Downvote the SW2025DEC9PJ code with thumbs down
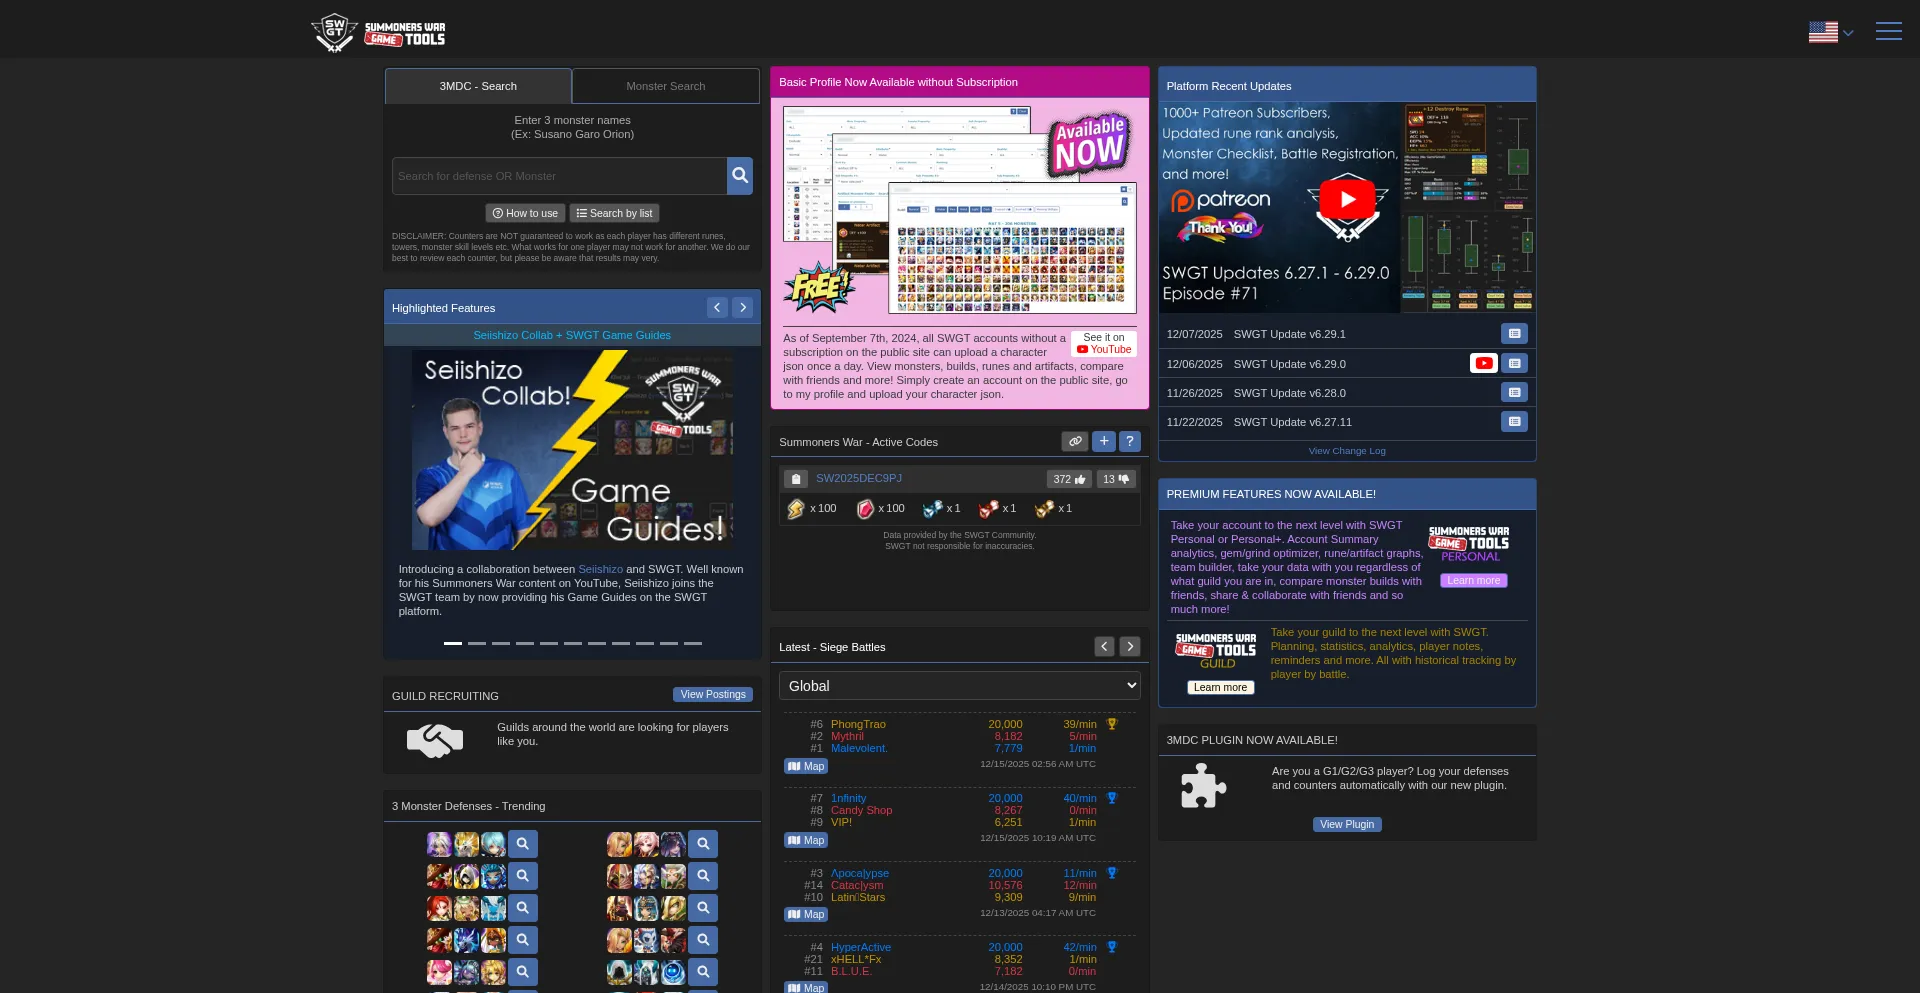Image resolution: width=1920 pixels, height=993 pixels. point(1115,479)
